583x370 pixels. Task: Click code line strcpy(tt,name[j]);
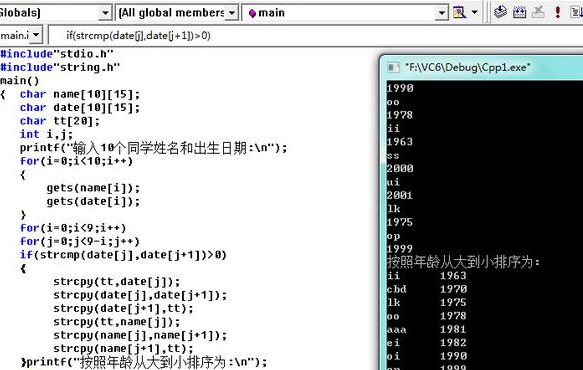[x=117, y=322]
